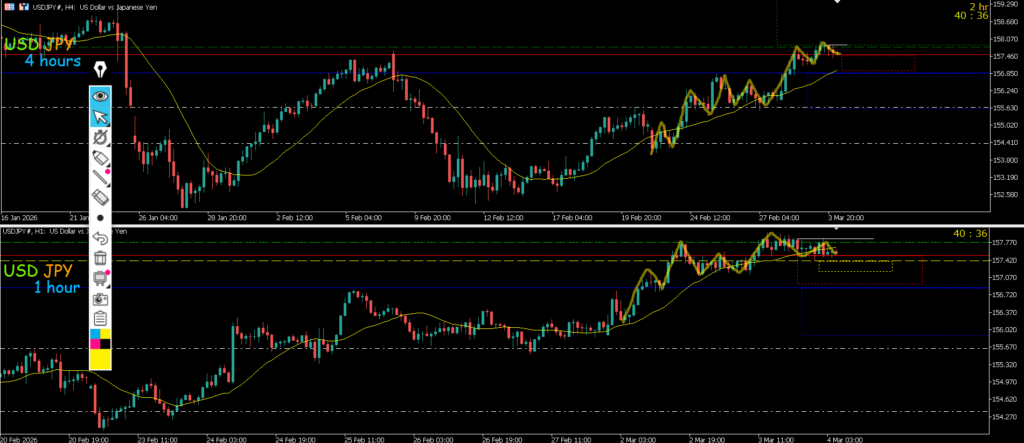Pick the magenta color swatch
This screenshot has width=1024, height=443.
[95, 345]
